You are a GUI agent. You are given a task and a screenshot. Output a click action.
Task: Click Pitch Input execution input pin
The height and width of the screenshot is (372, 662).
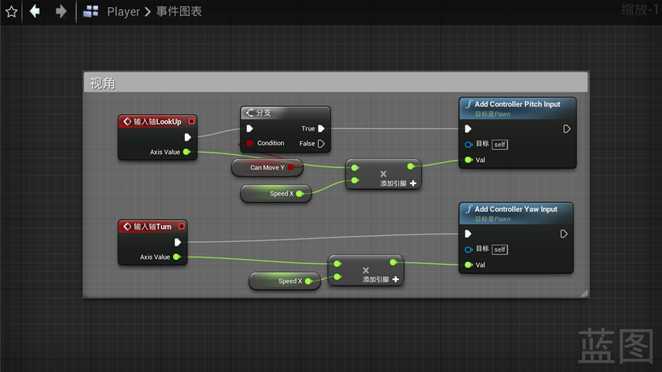coord(468,129)
